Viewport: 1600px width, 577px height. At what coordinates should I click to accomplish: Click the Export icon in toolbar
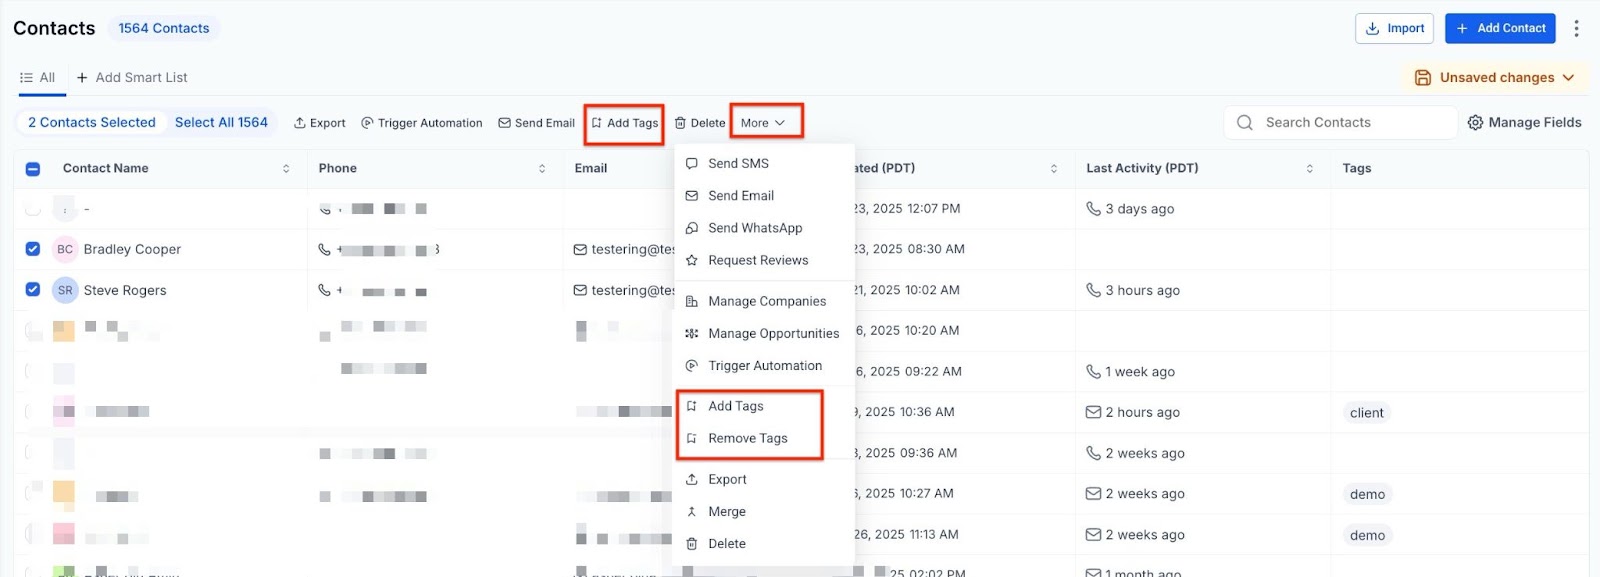300,123
